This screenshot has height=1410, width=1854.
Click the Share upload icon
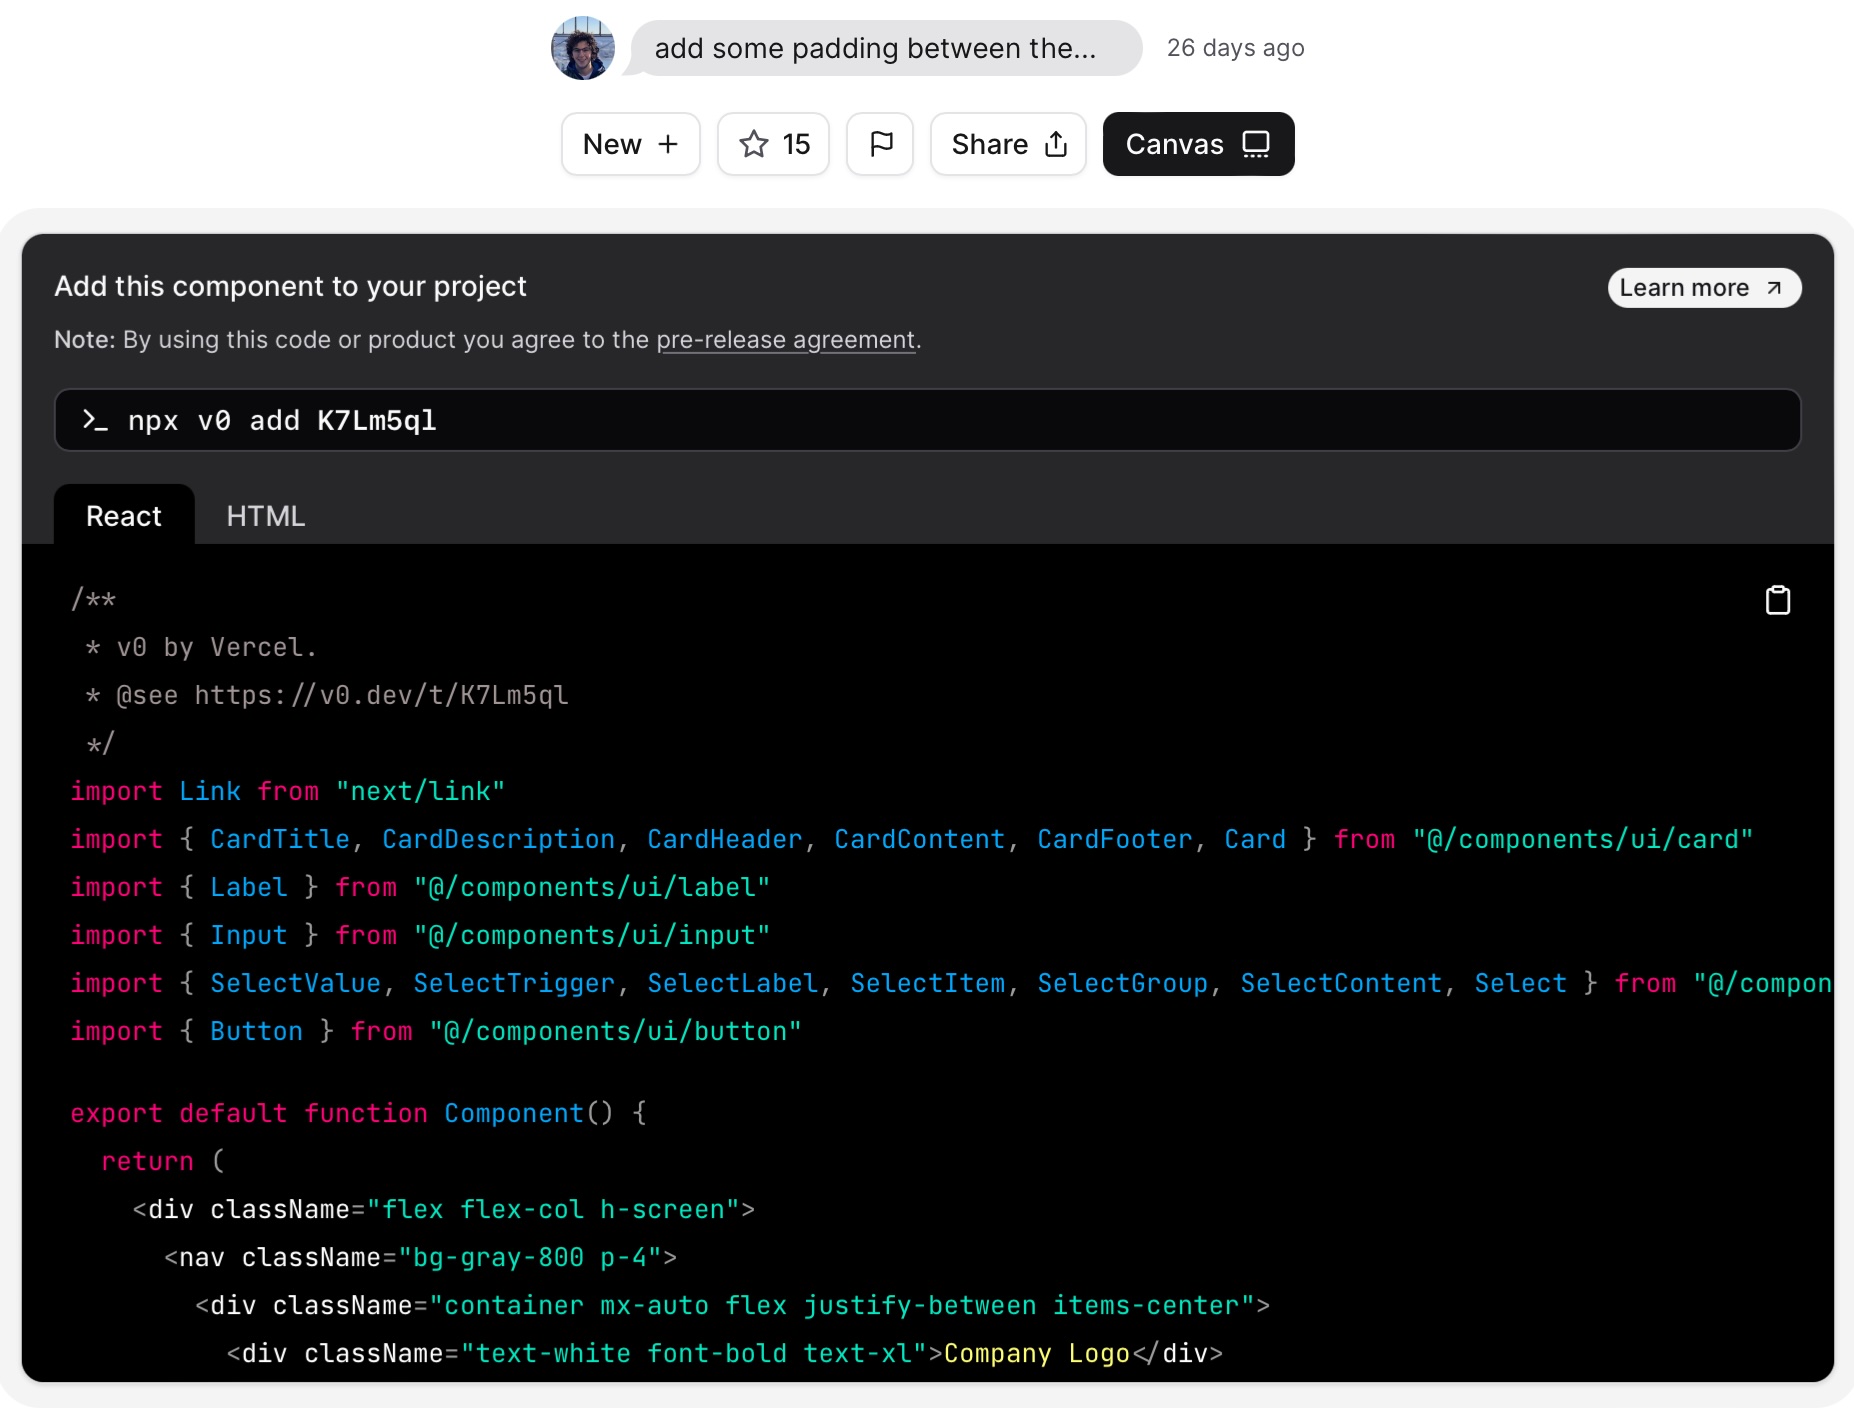[1056, 145]
